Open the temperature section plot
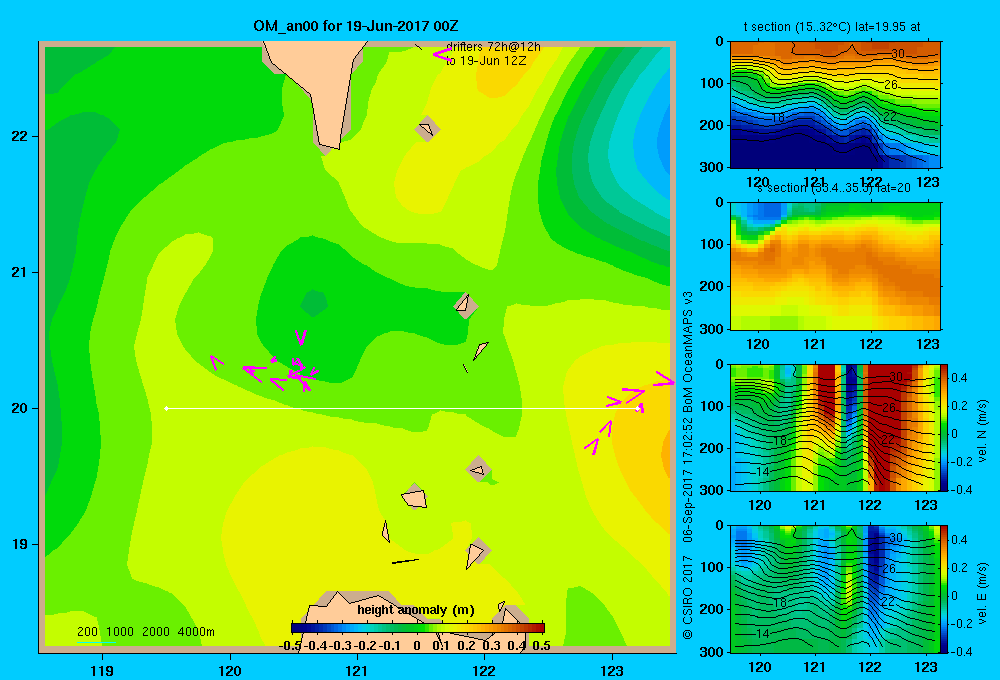Viewport: 1000px width, 680px height. pyautogui.click(x=835, y=105)
